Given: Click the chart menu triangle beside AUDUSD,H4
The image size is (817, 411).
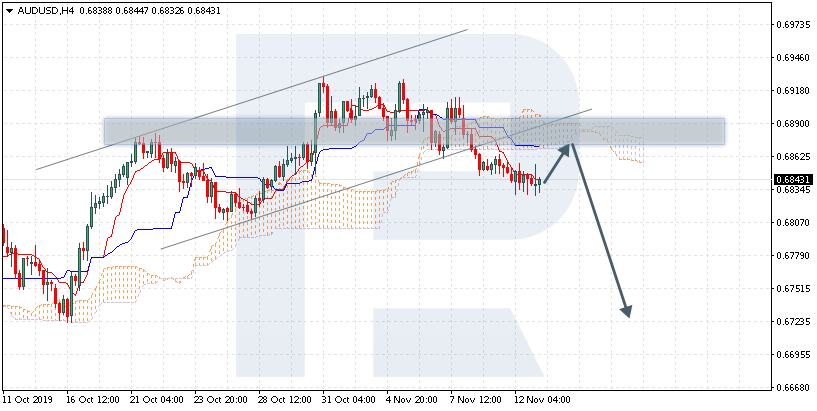Looking at the screenshot, I should click(x=9, y=10).
